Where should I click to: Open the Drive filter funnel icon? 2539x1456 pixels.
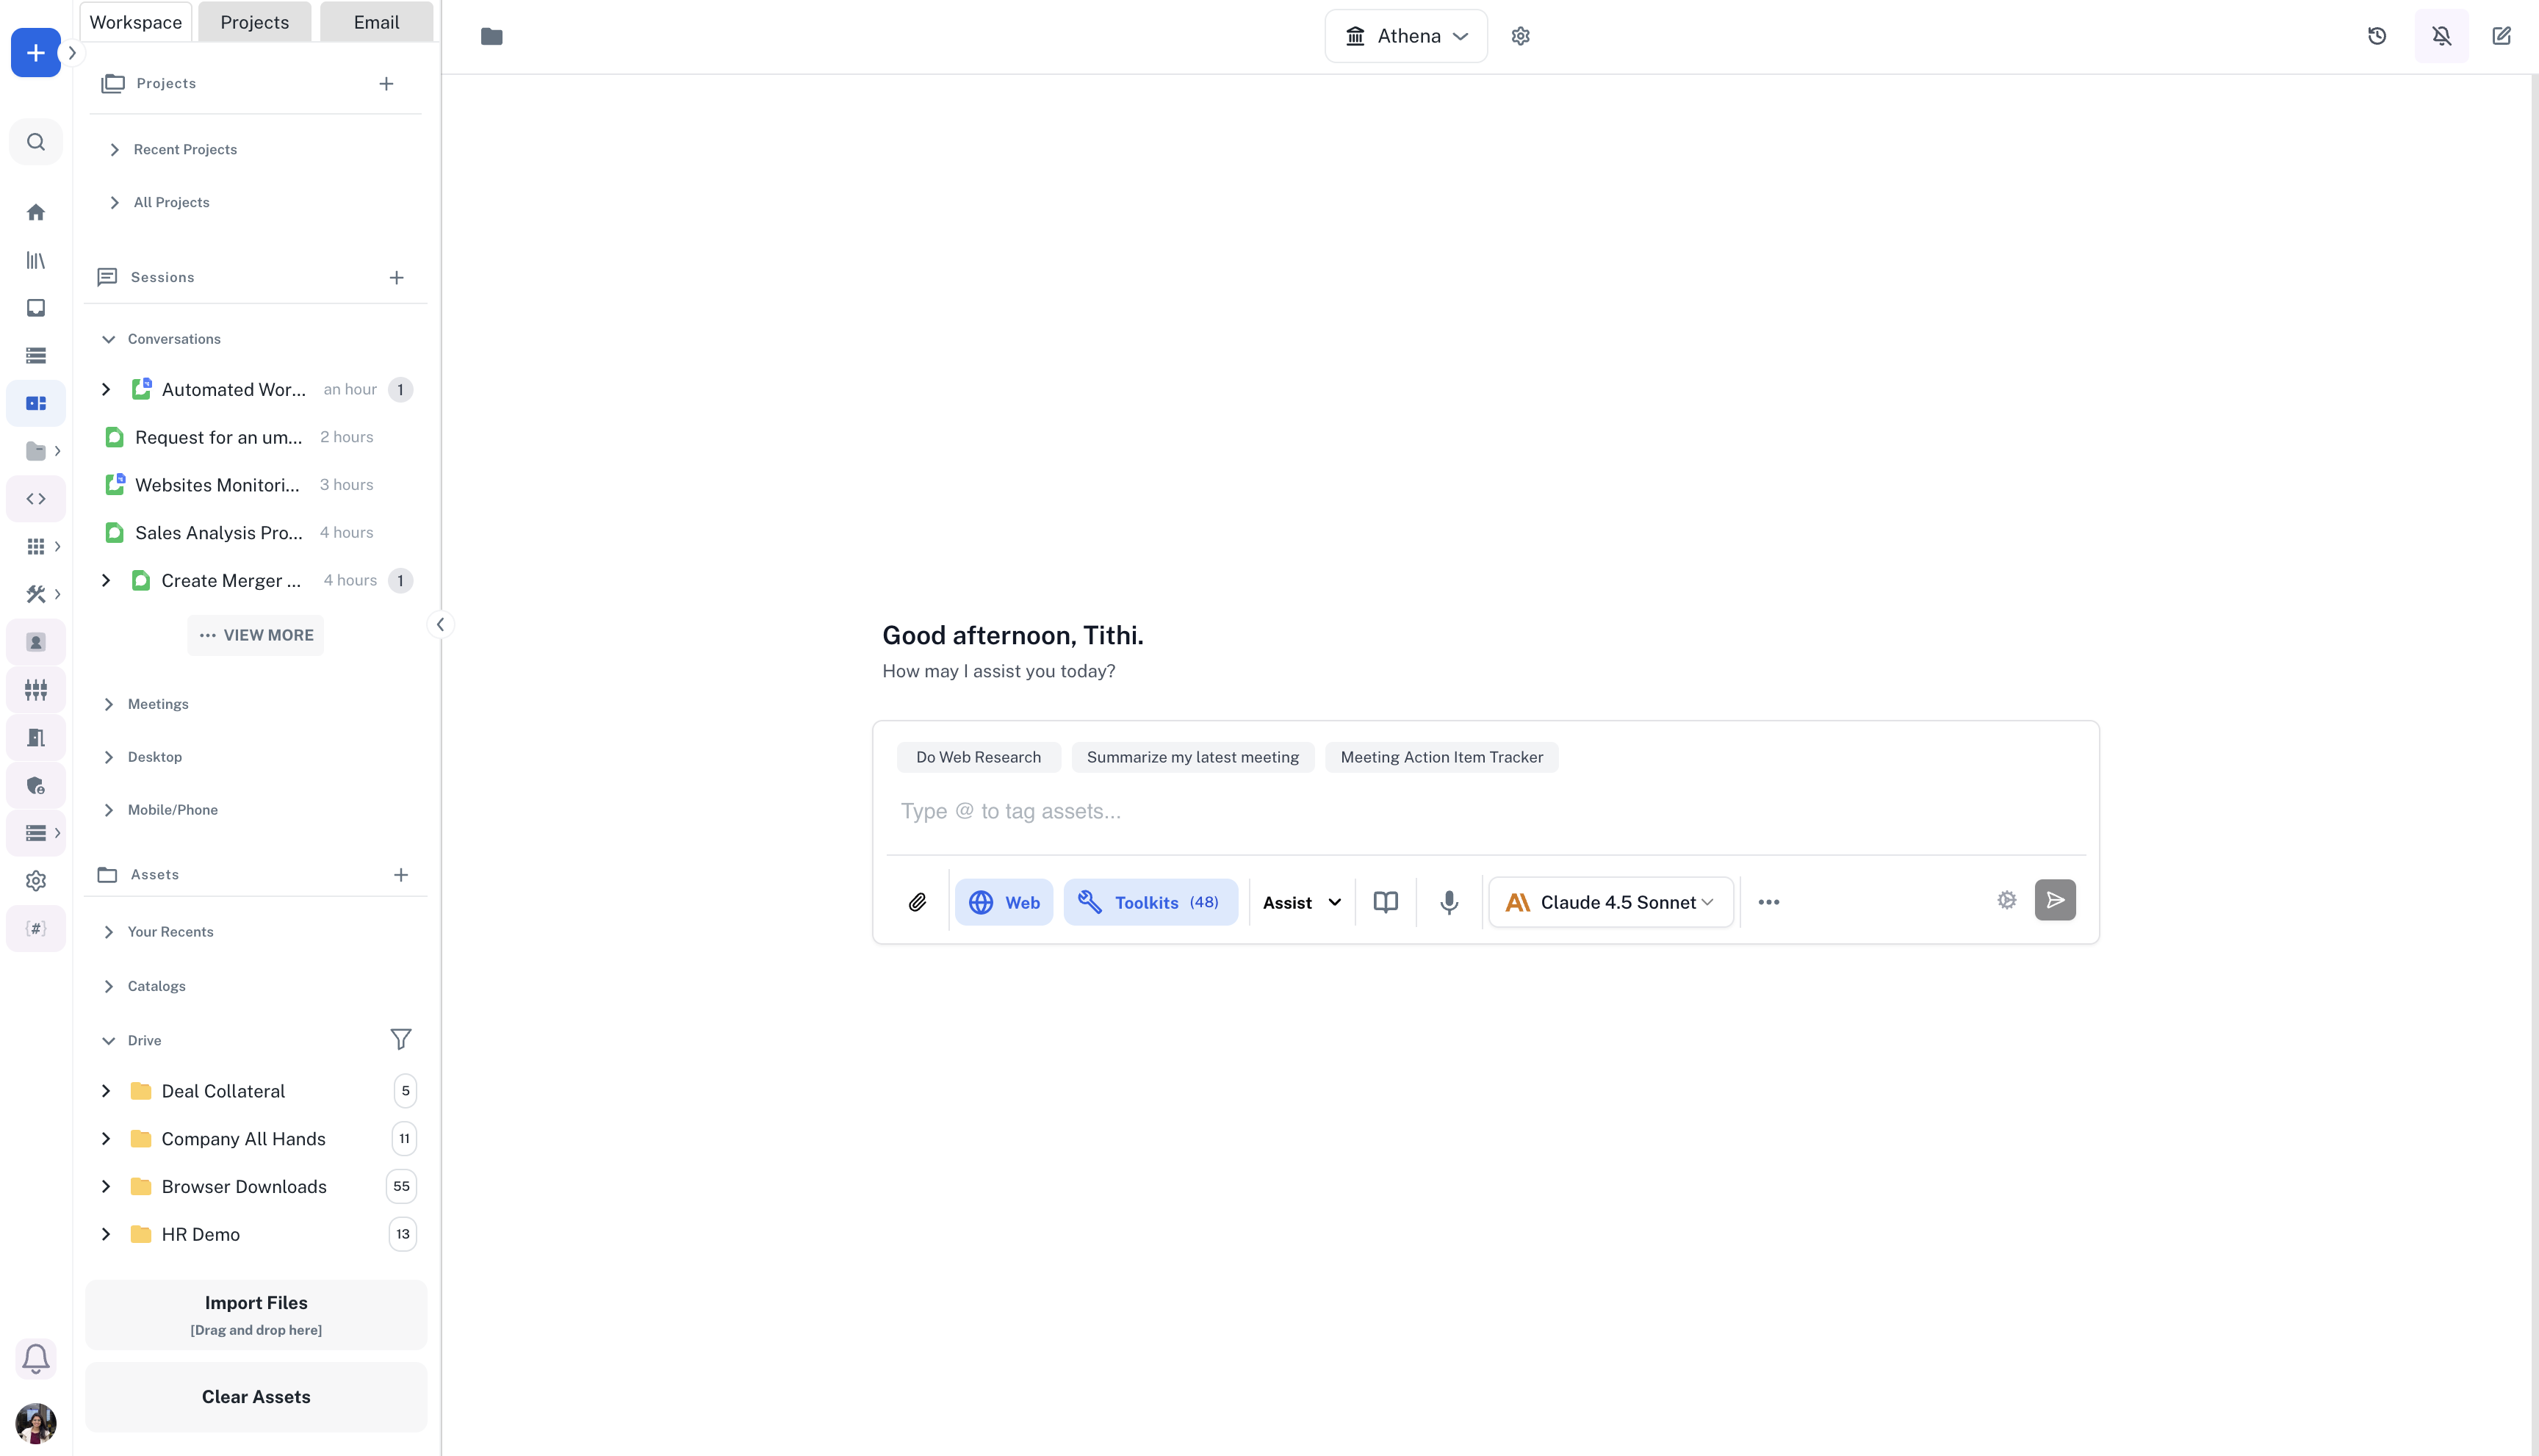click(400, 1040)
